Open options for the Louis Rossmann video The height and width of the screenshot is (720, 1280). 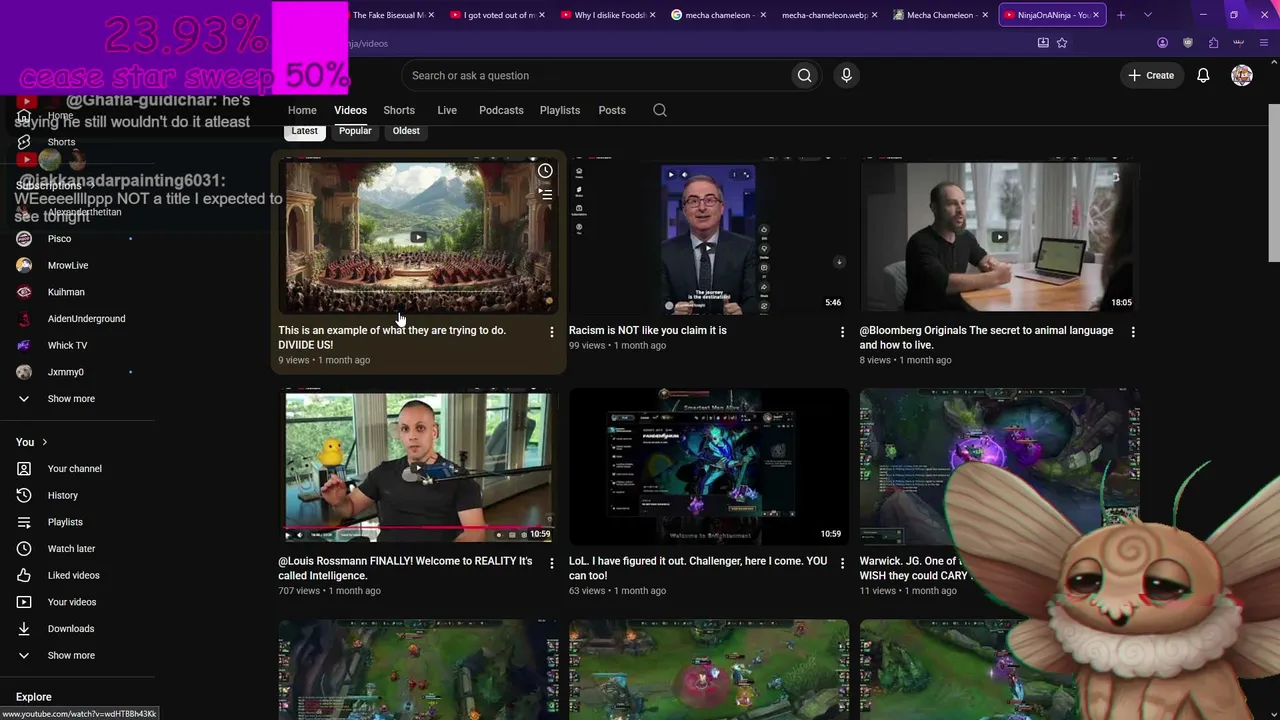pos(551,563)
